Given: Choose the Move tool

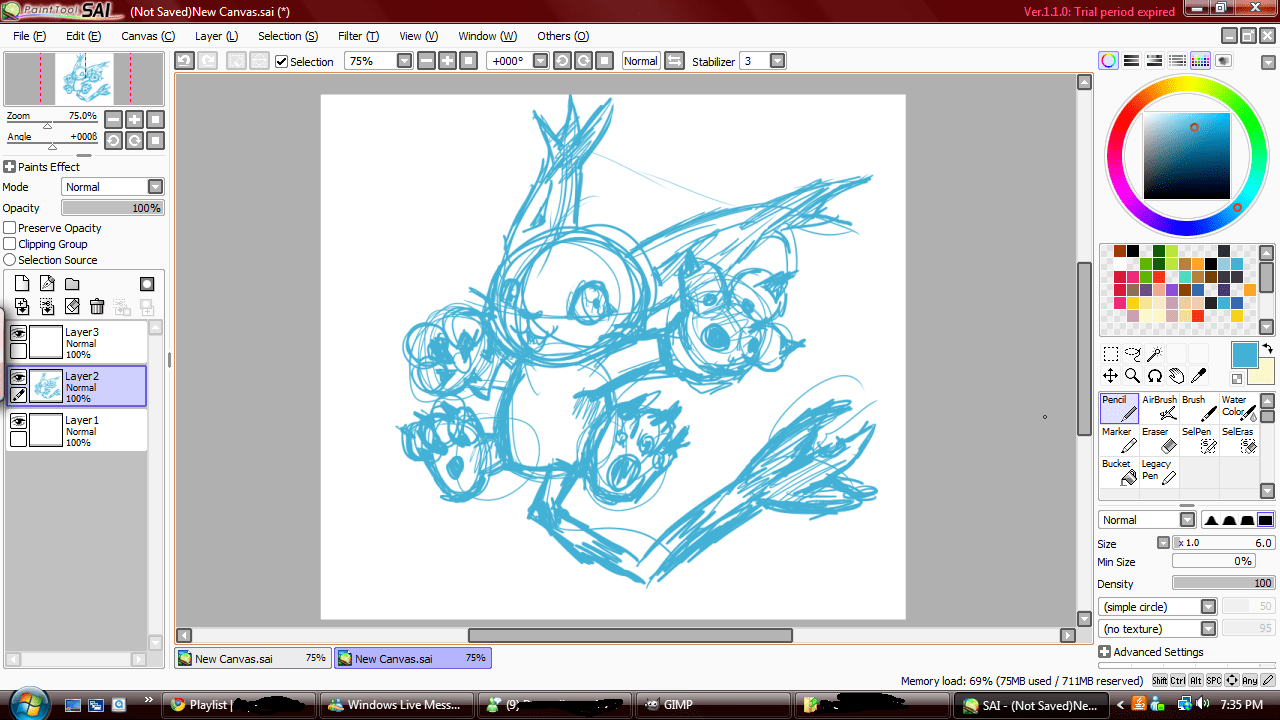Looking at the screenshot, I should 1111,376.
